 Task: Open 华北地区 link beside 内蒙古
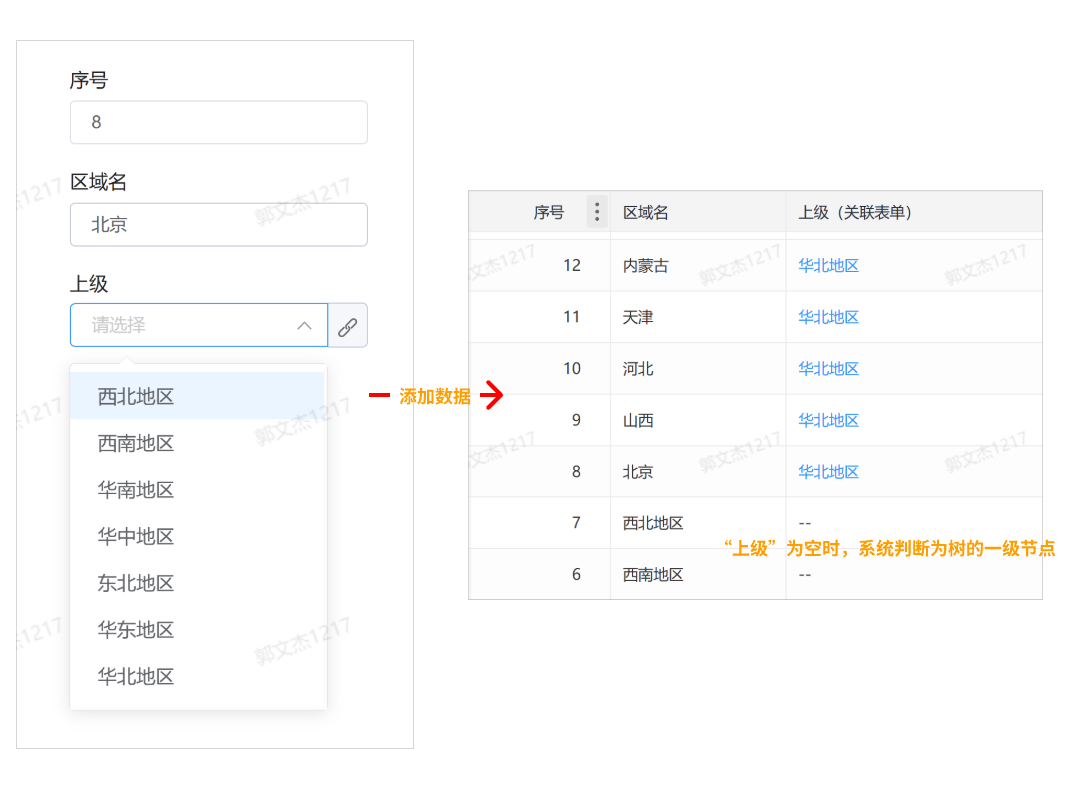828,264
